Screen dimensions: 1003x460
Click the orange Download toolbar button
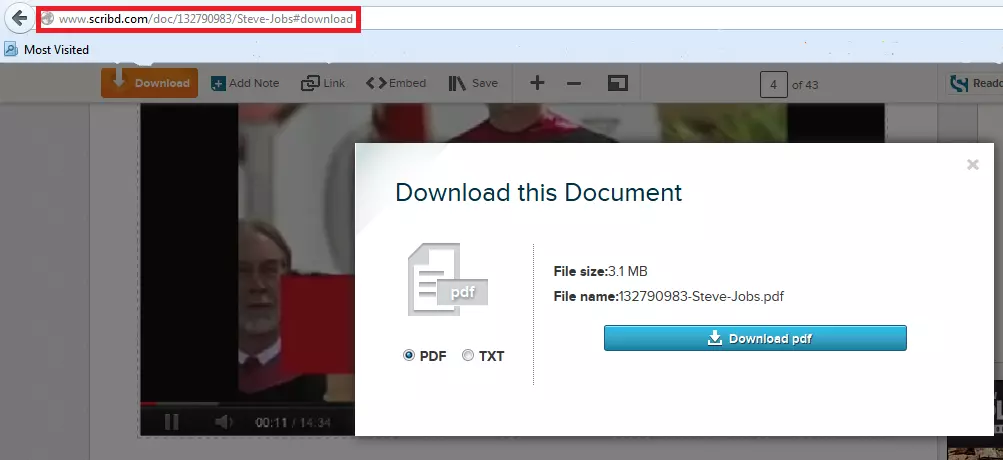pos(149,83)
